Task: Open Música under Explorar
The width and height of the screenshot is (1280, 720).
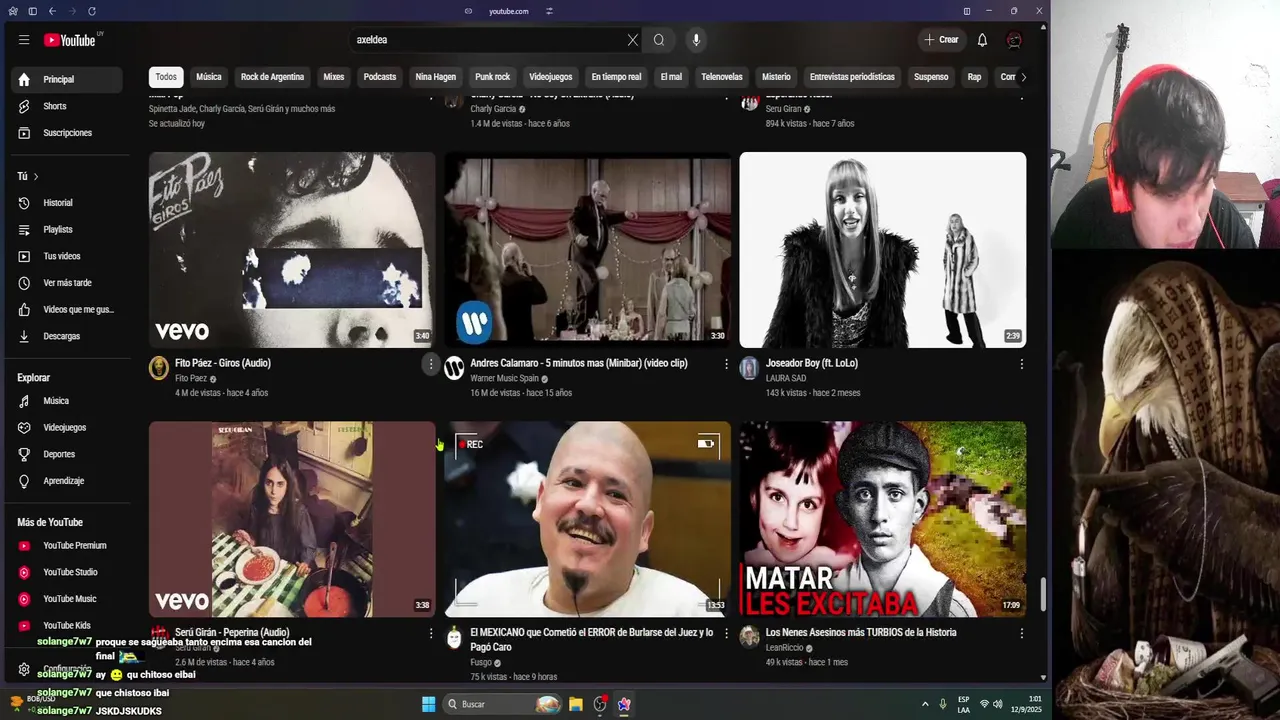Action: point(66,401)
